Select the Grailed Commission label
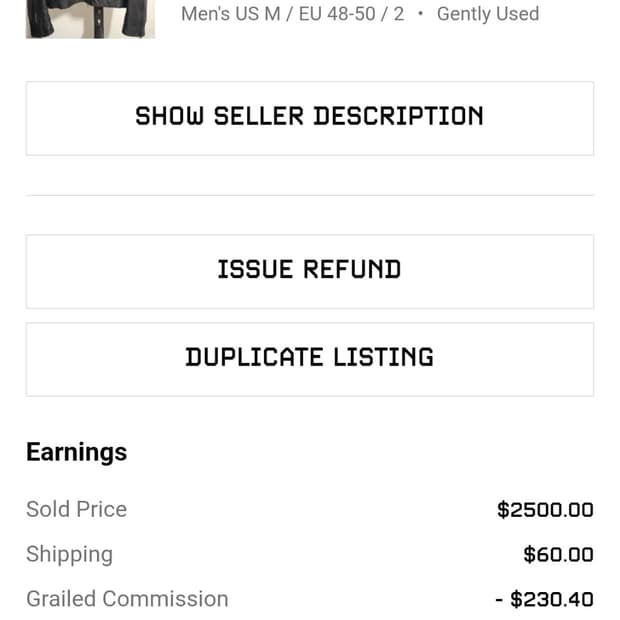This screenshot has width=620, height=620. pyautogui.click(x=127, y=599)
